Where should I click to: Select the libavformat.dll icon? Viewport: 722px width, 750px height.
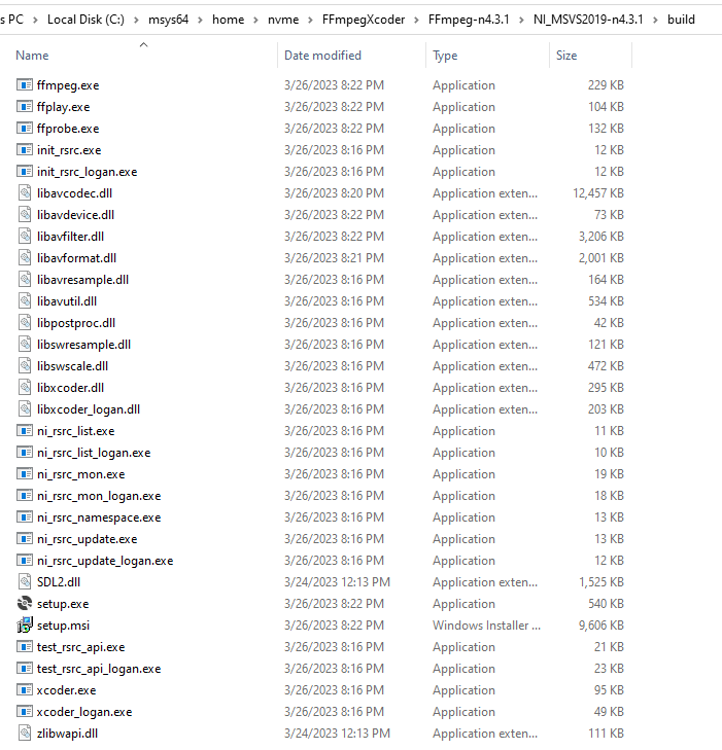pos(25,258)
